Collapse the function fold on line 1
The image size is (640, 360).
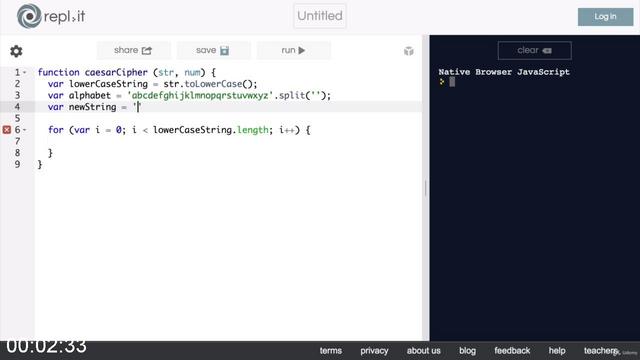(24, 72)
